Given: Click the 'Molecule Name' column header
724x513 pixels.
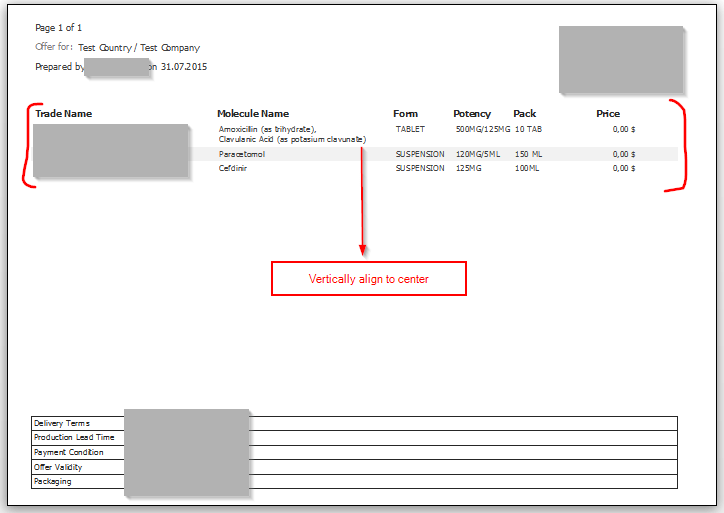Looking at the screenshot, I should point(253,114).
